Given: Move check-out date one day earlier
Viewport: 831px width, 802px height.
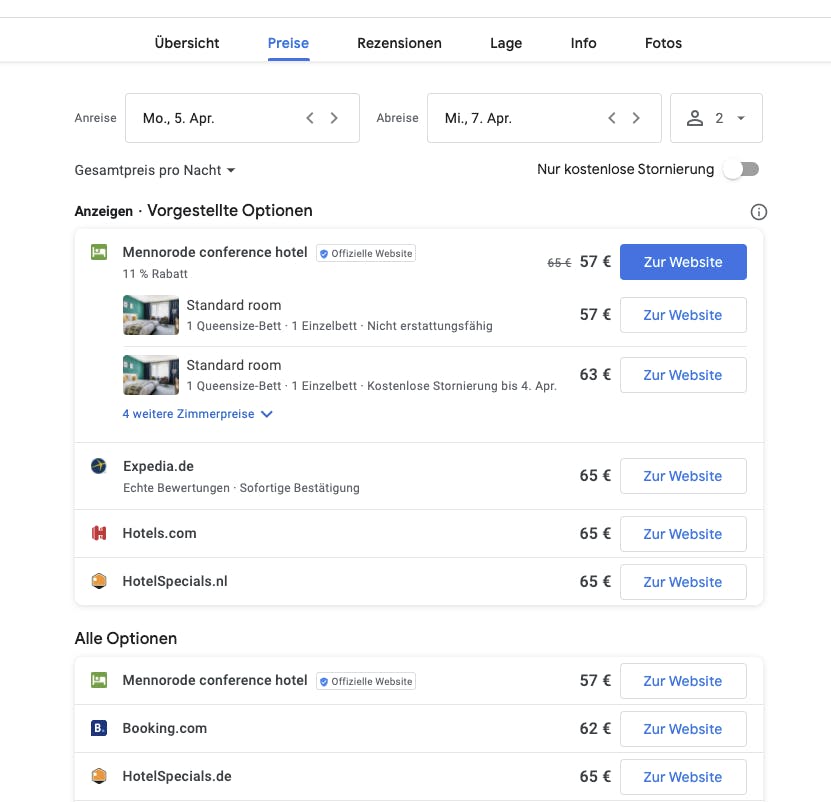Looking at the screenshot, I should click(x=612, y=118).
